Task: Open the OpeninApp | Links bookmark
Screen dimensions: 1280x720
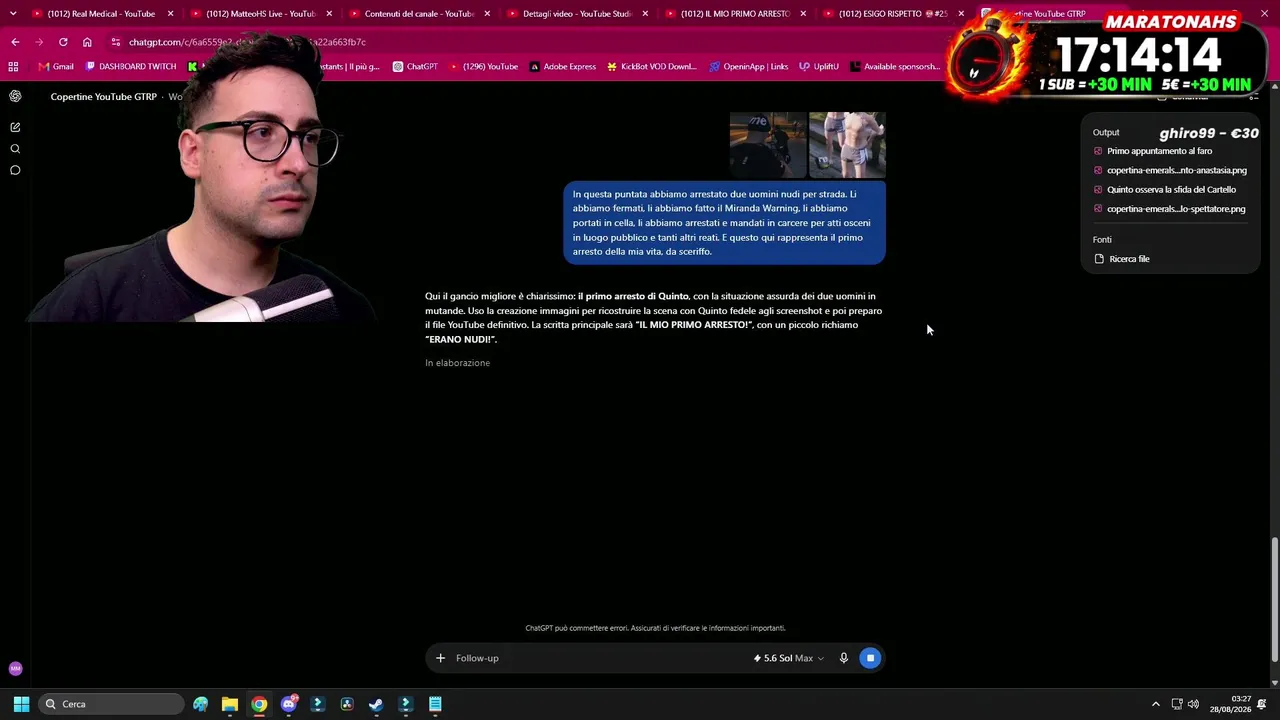Action: pyautogui.click(x=749, y=67)
